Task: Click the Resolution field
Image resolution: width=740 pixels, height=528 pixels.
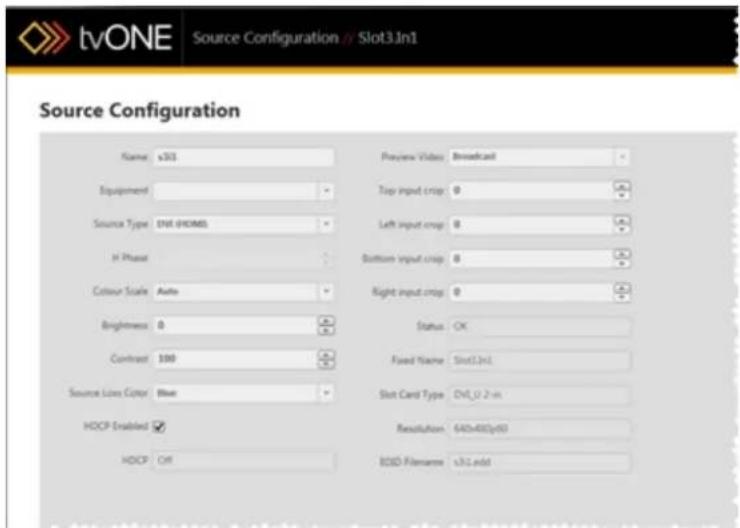Action: [x=539, y=428]
